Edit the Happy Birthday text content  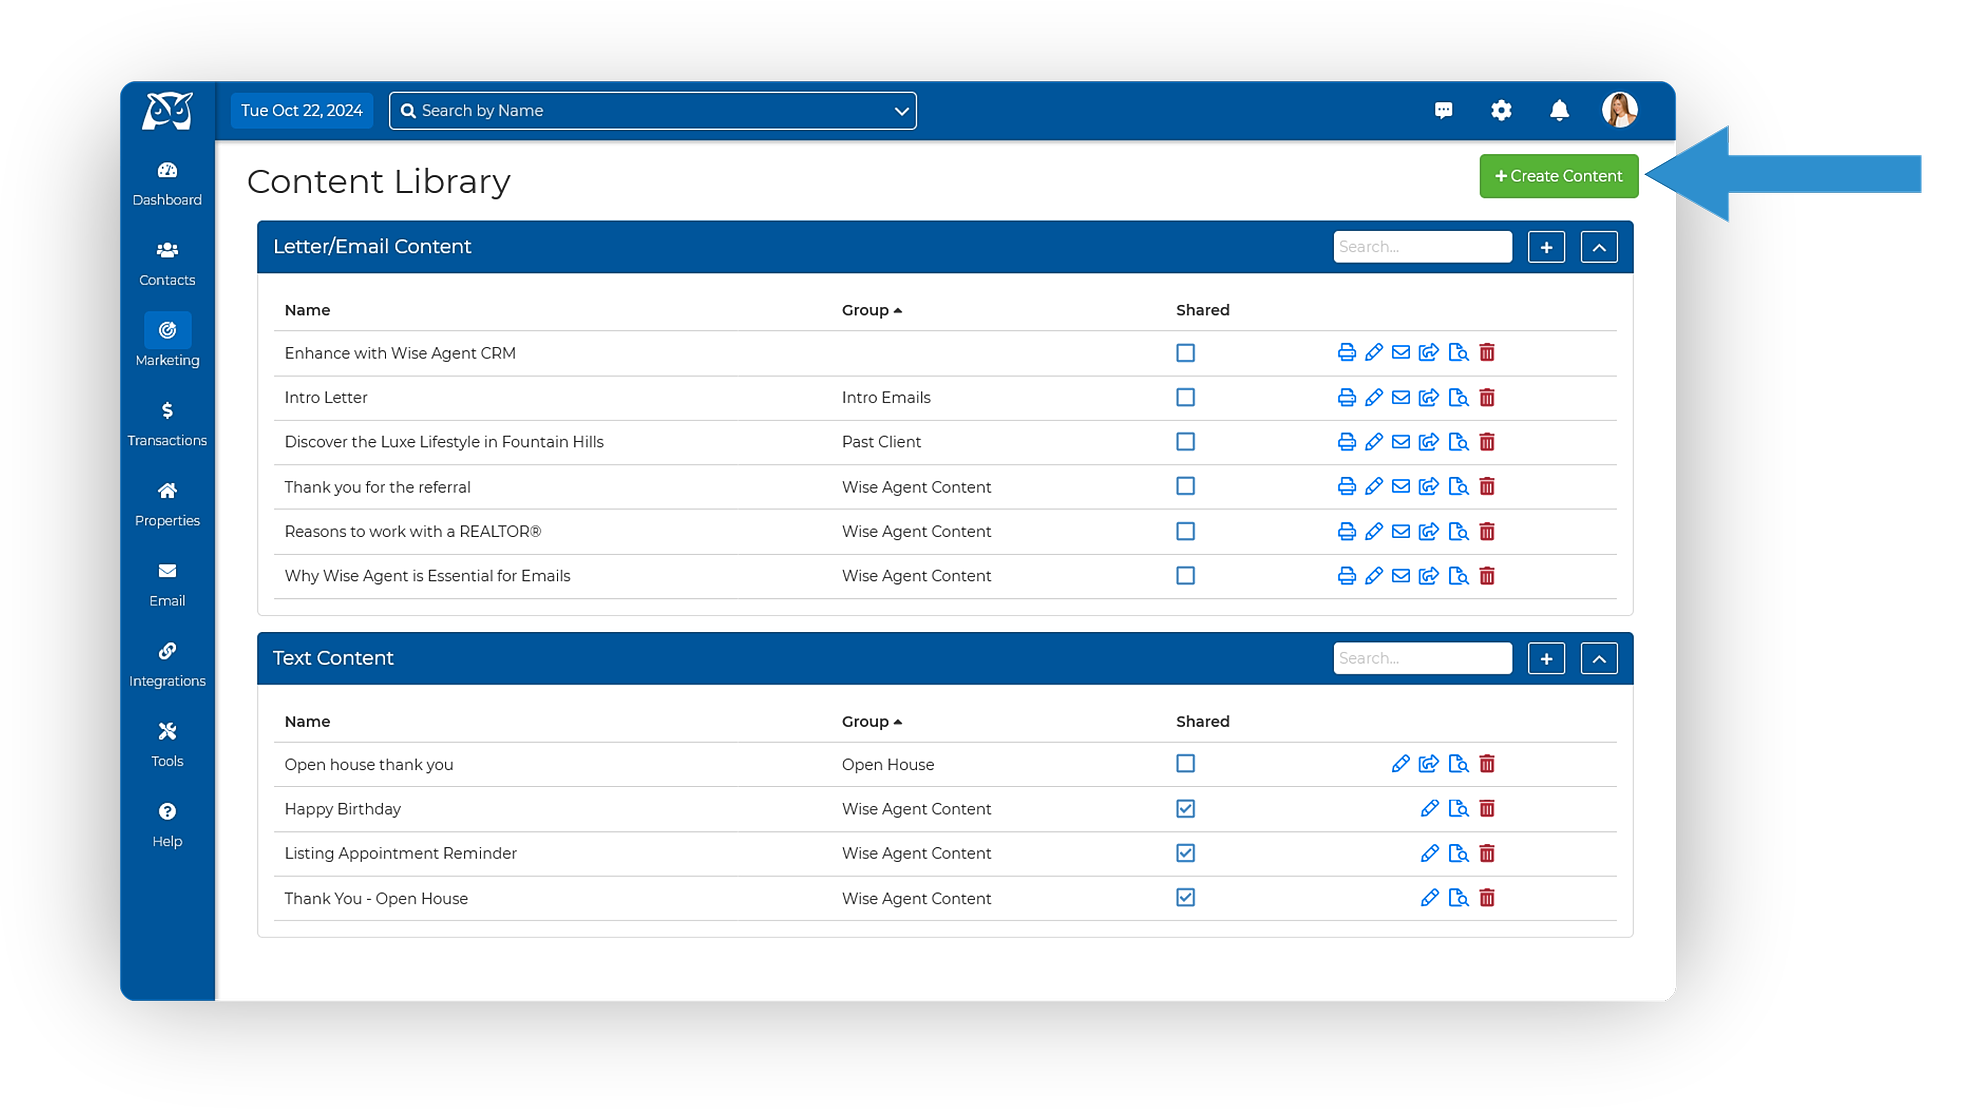point(1430,809)
